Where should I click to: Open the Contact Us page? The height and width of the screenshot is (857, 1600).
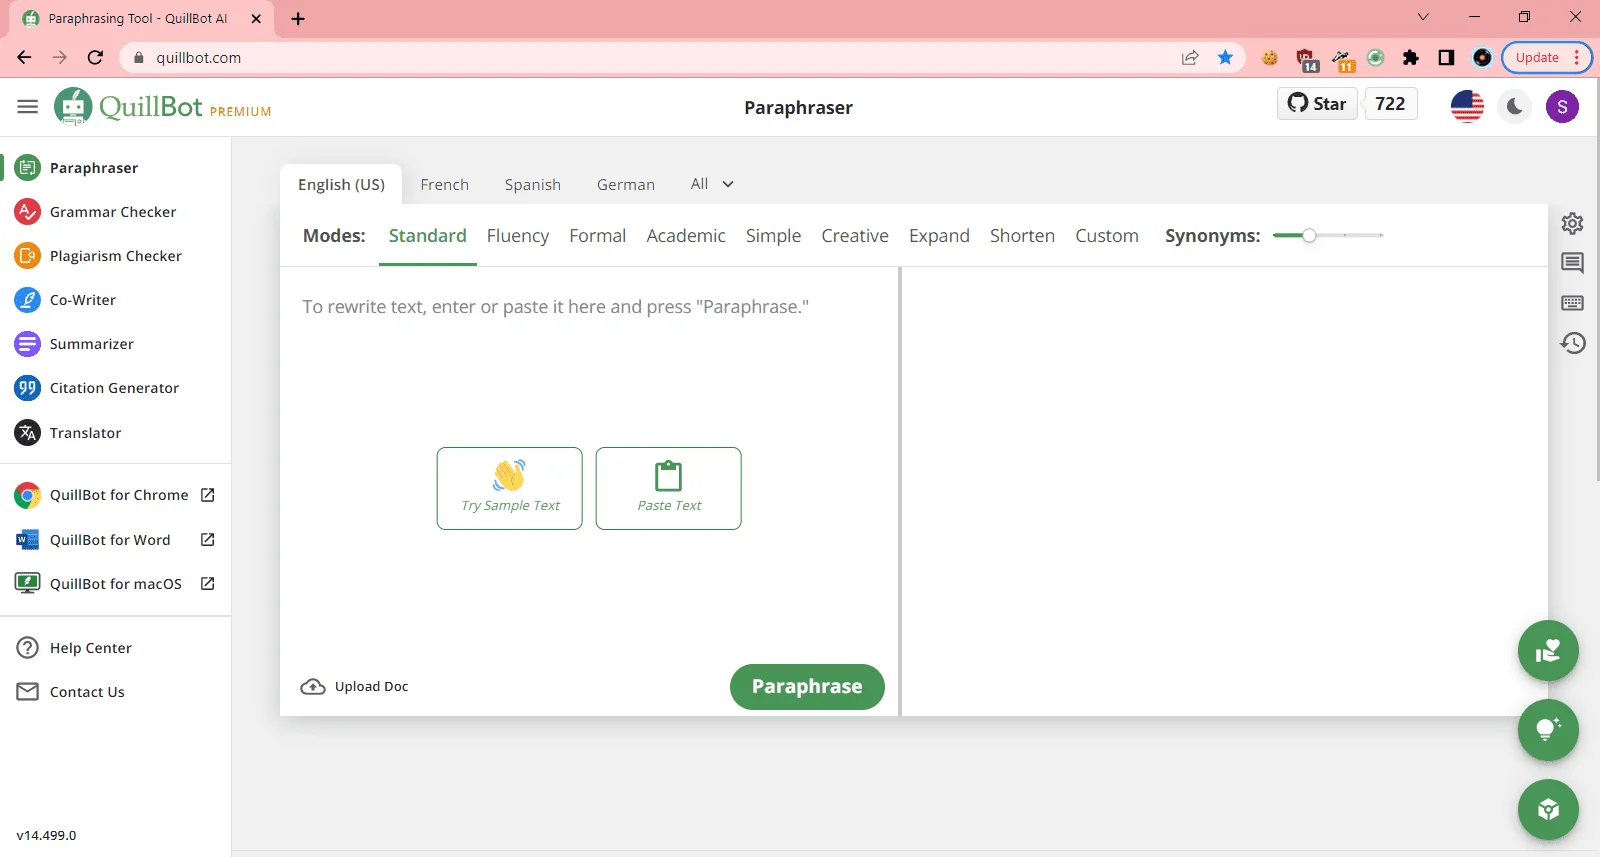(87, 692)
